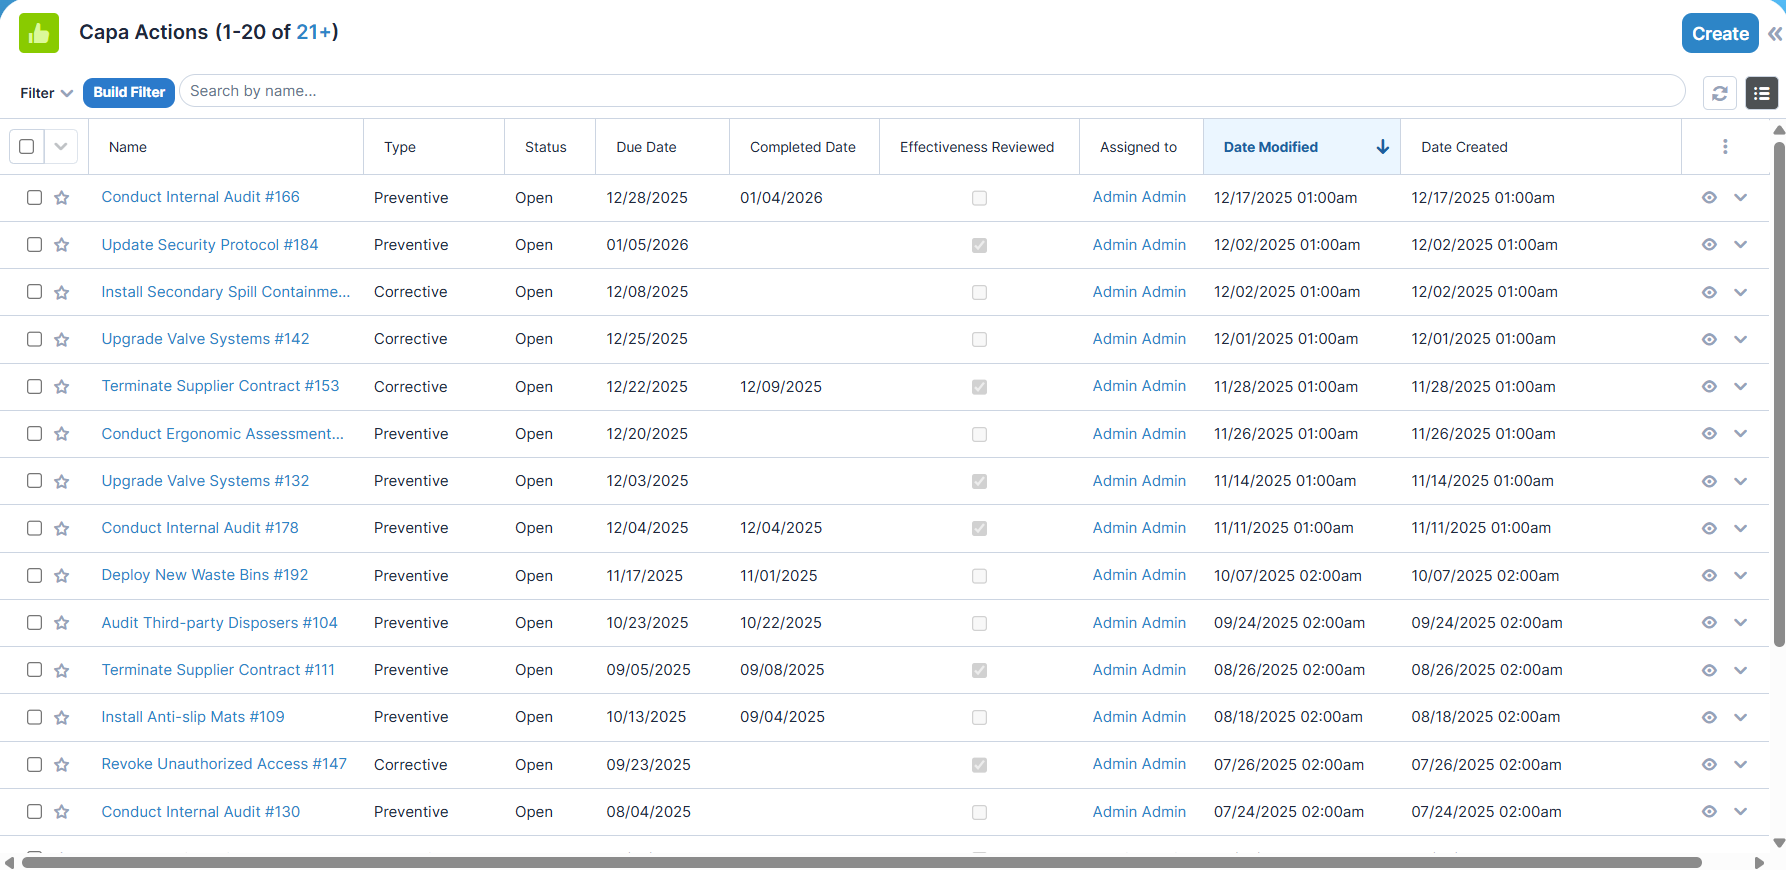Favorite Terminate Supplier Contract #111
Viewport: 1786px width, 870px height.
click(x=62, y=670)
